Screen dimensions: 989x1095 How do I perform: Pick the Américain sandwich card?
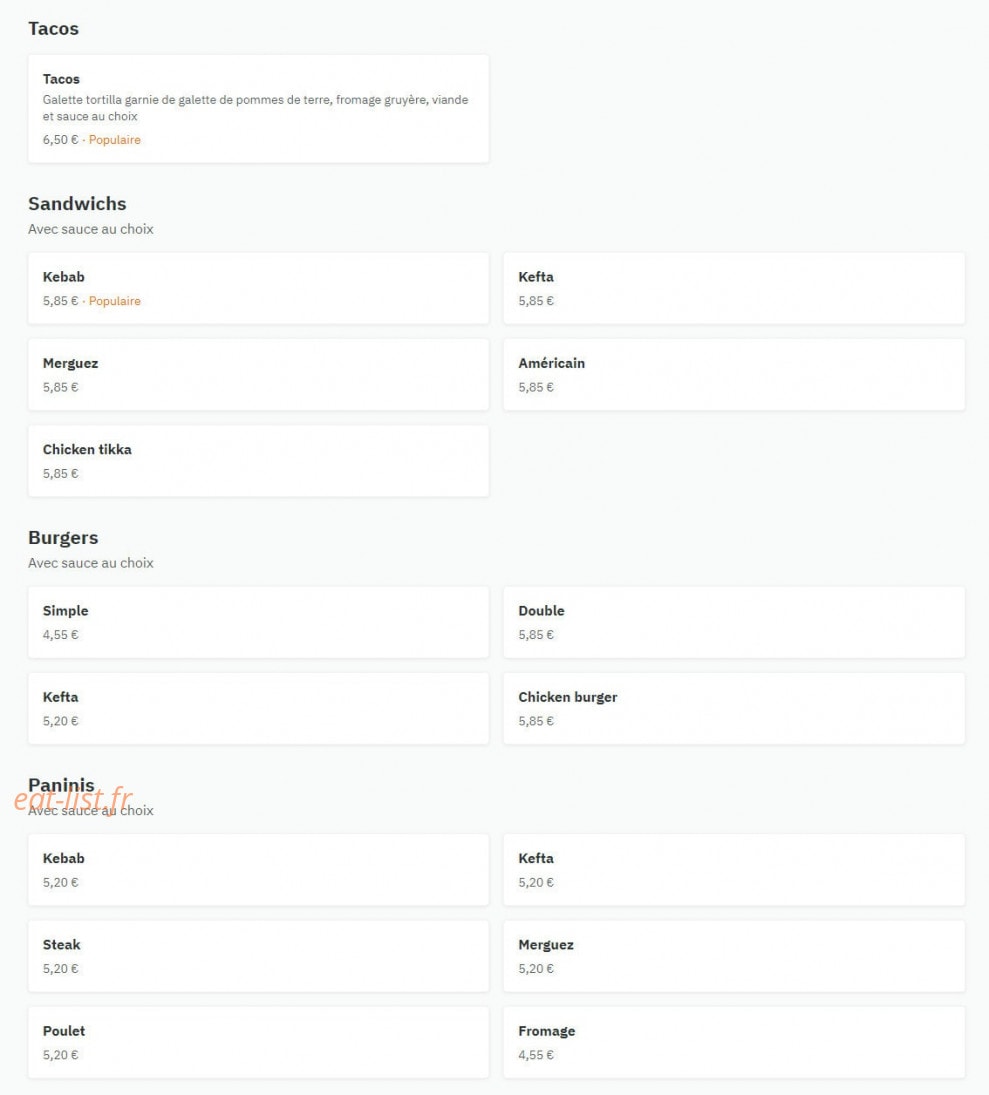pos(734,375)
